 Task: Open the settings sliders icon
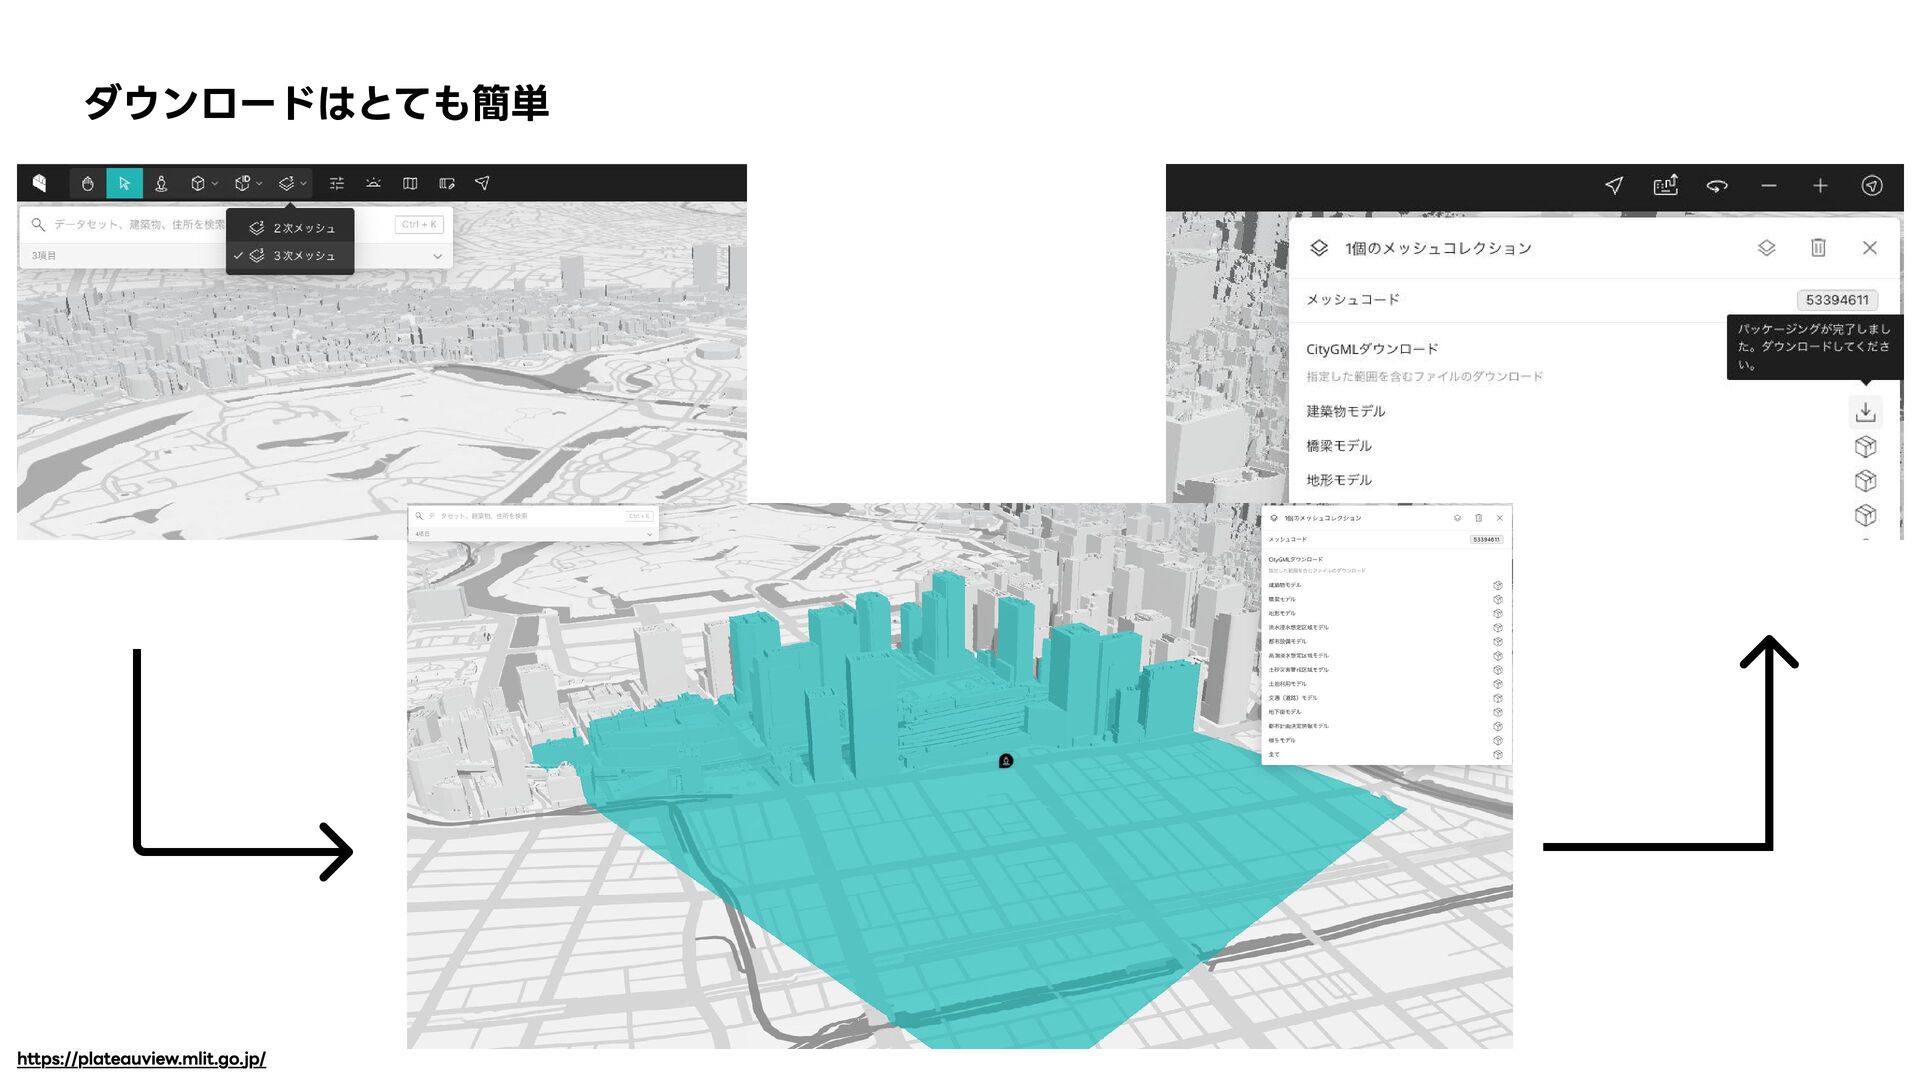point(337,183)
